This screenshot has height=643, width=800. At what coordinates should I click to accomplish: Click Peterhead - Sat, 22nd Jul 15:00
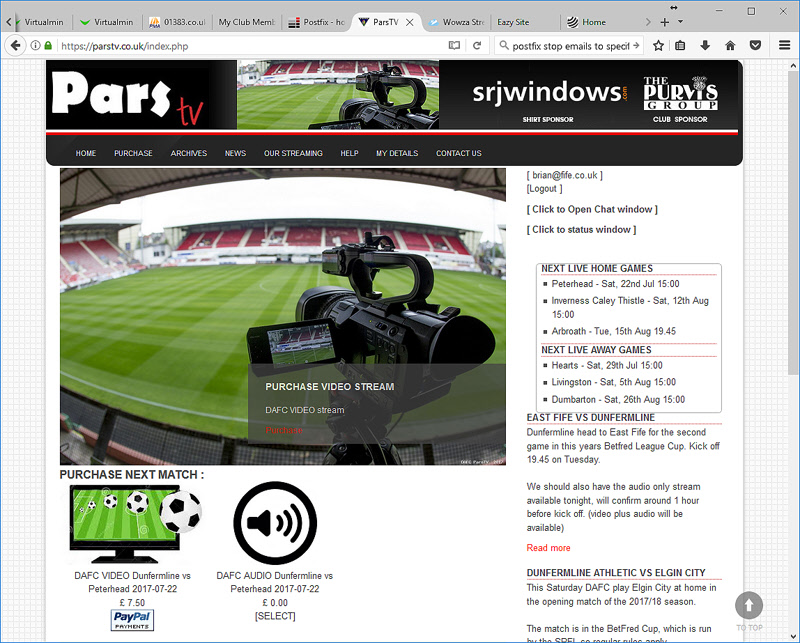[615, 284]
